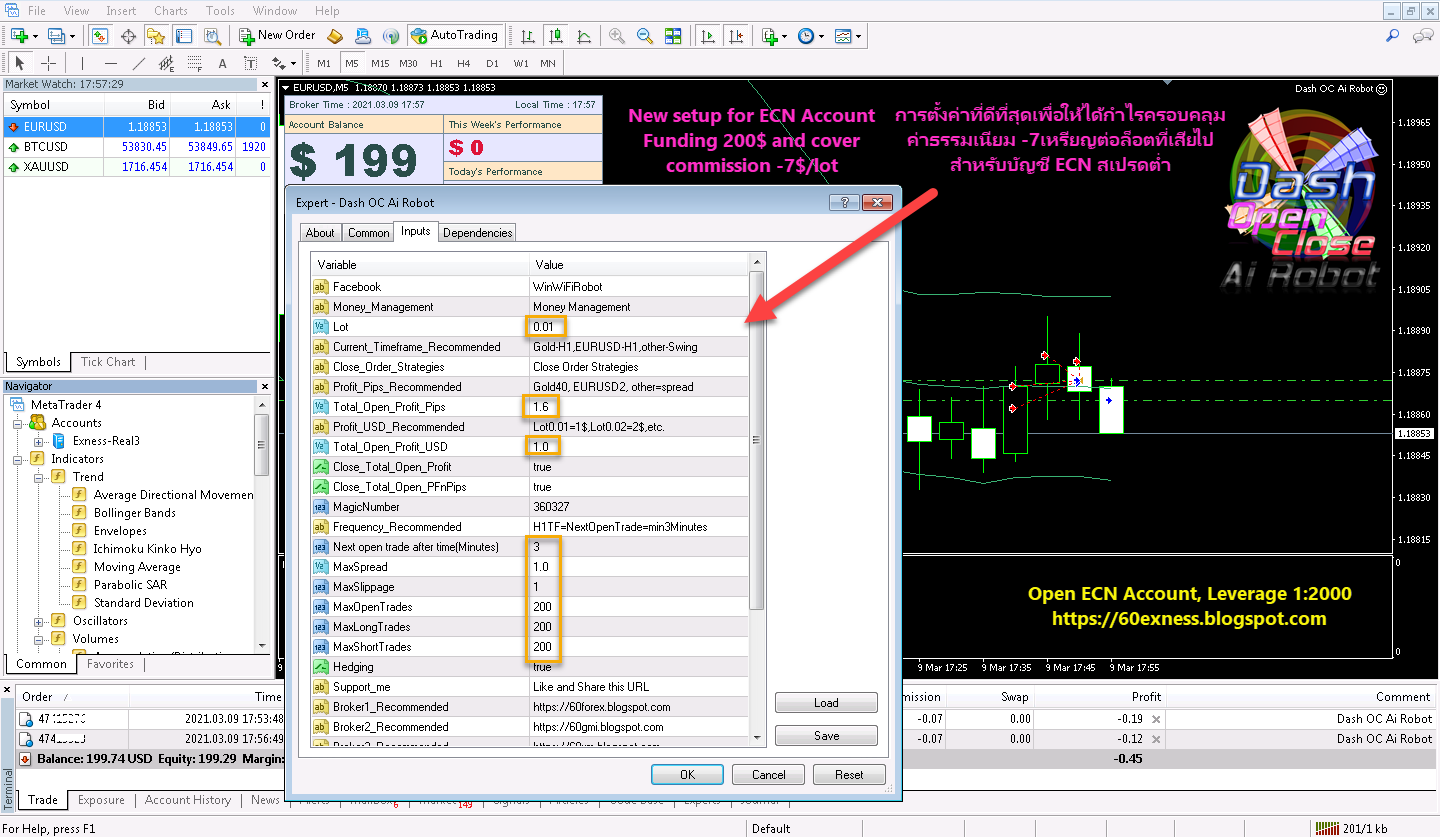Toggle the Market Watch panel icon
Image resolution: width=1440 pixels, height=837 pixels.
pyautogui.click(x=100, y=36)
